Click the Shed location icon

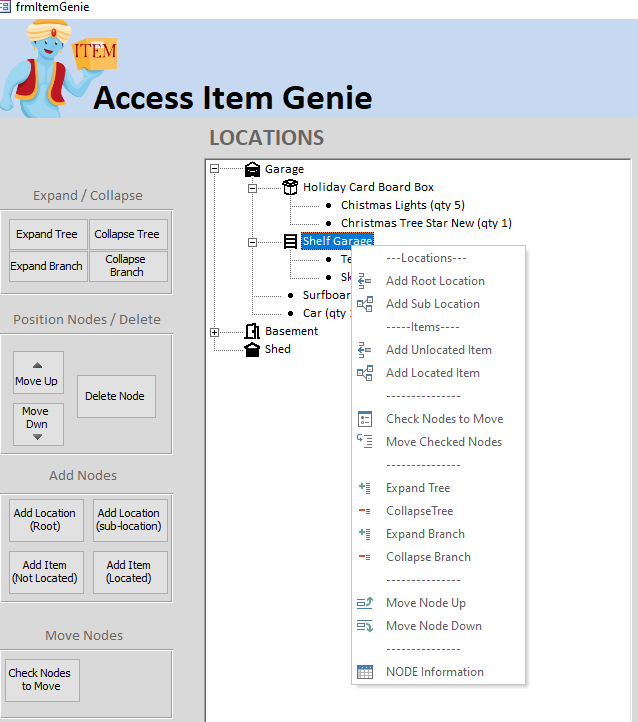tap(253, 349)
